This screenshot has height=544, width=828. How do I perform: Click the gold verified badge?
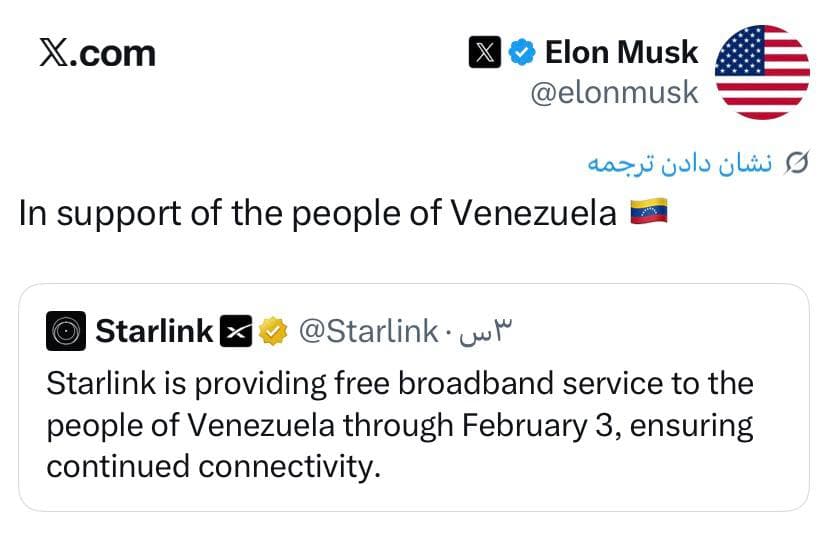click(272, 331)
